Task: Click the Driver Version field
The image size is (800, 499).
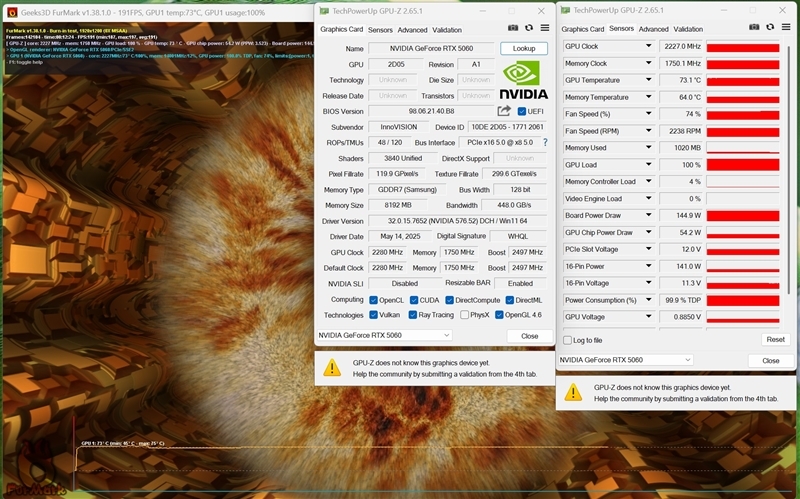Action: tap(457, 221)
